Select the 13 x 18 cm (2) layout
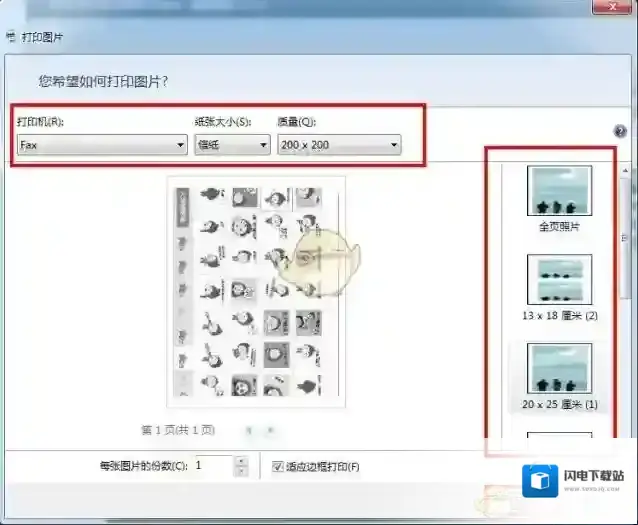This screenshot has height=525, width=638. 559,280
